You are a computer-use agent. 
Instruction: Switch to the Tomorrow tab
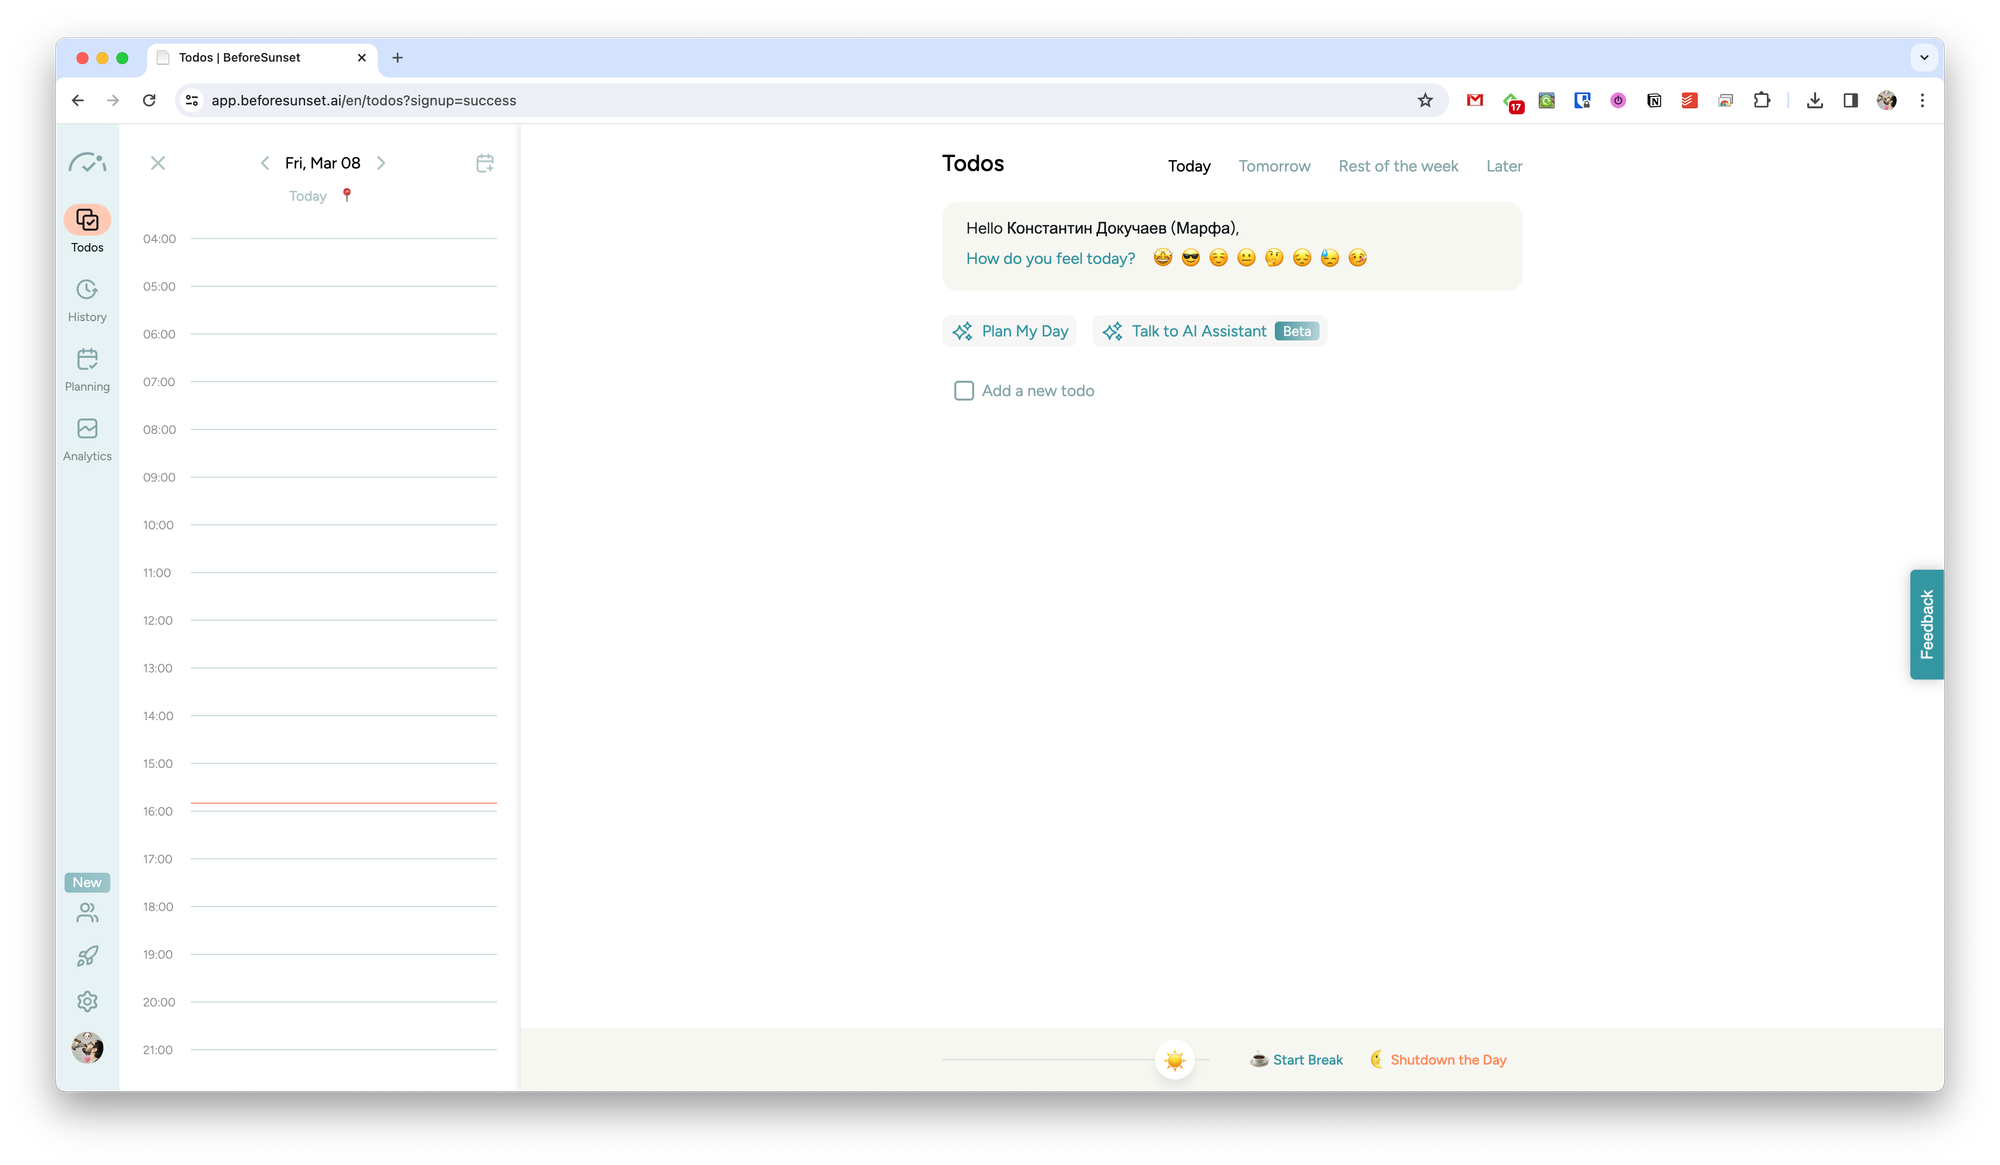[1274, 166]
